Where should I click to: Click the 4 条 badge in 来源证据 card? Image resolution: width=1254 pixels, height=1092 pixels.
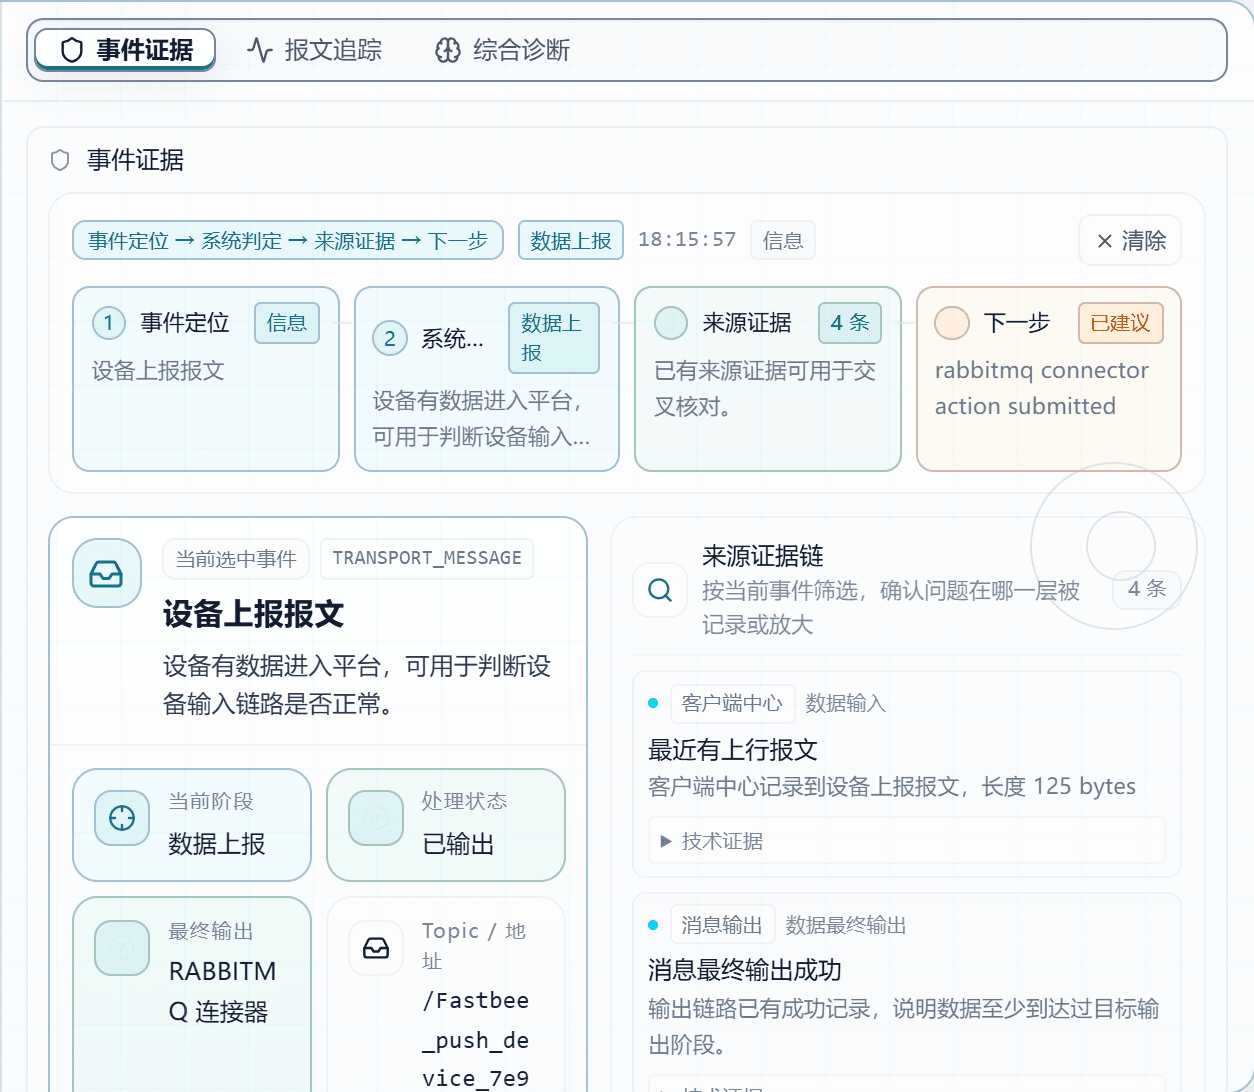(850, 323)
